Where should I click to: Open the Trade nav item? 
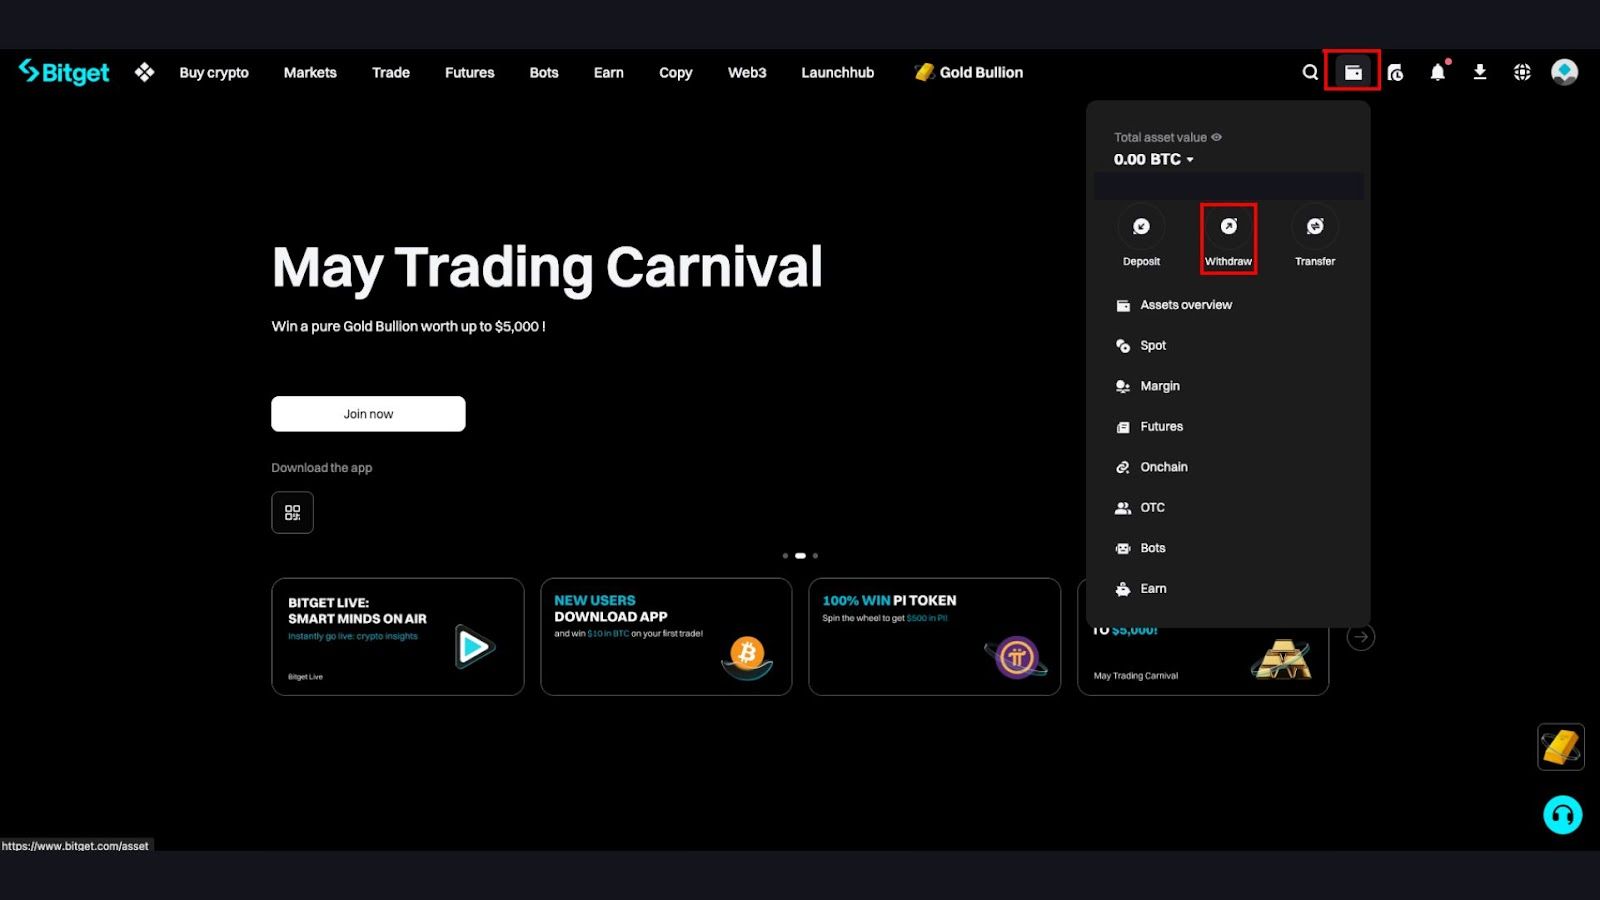pyautogui.click(x=391, y=72)
